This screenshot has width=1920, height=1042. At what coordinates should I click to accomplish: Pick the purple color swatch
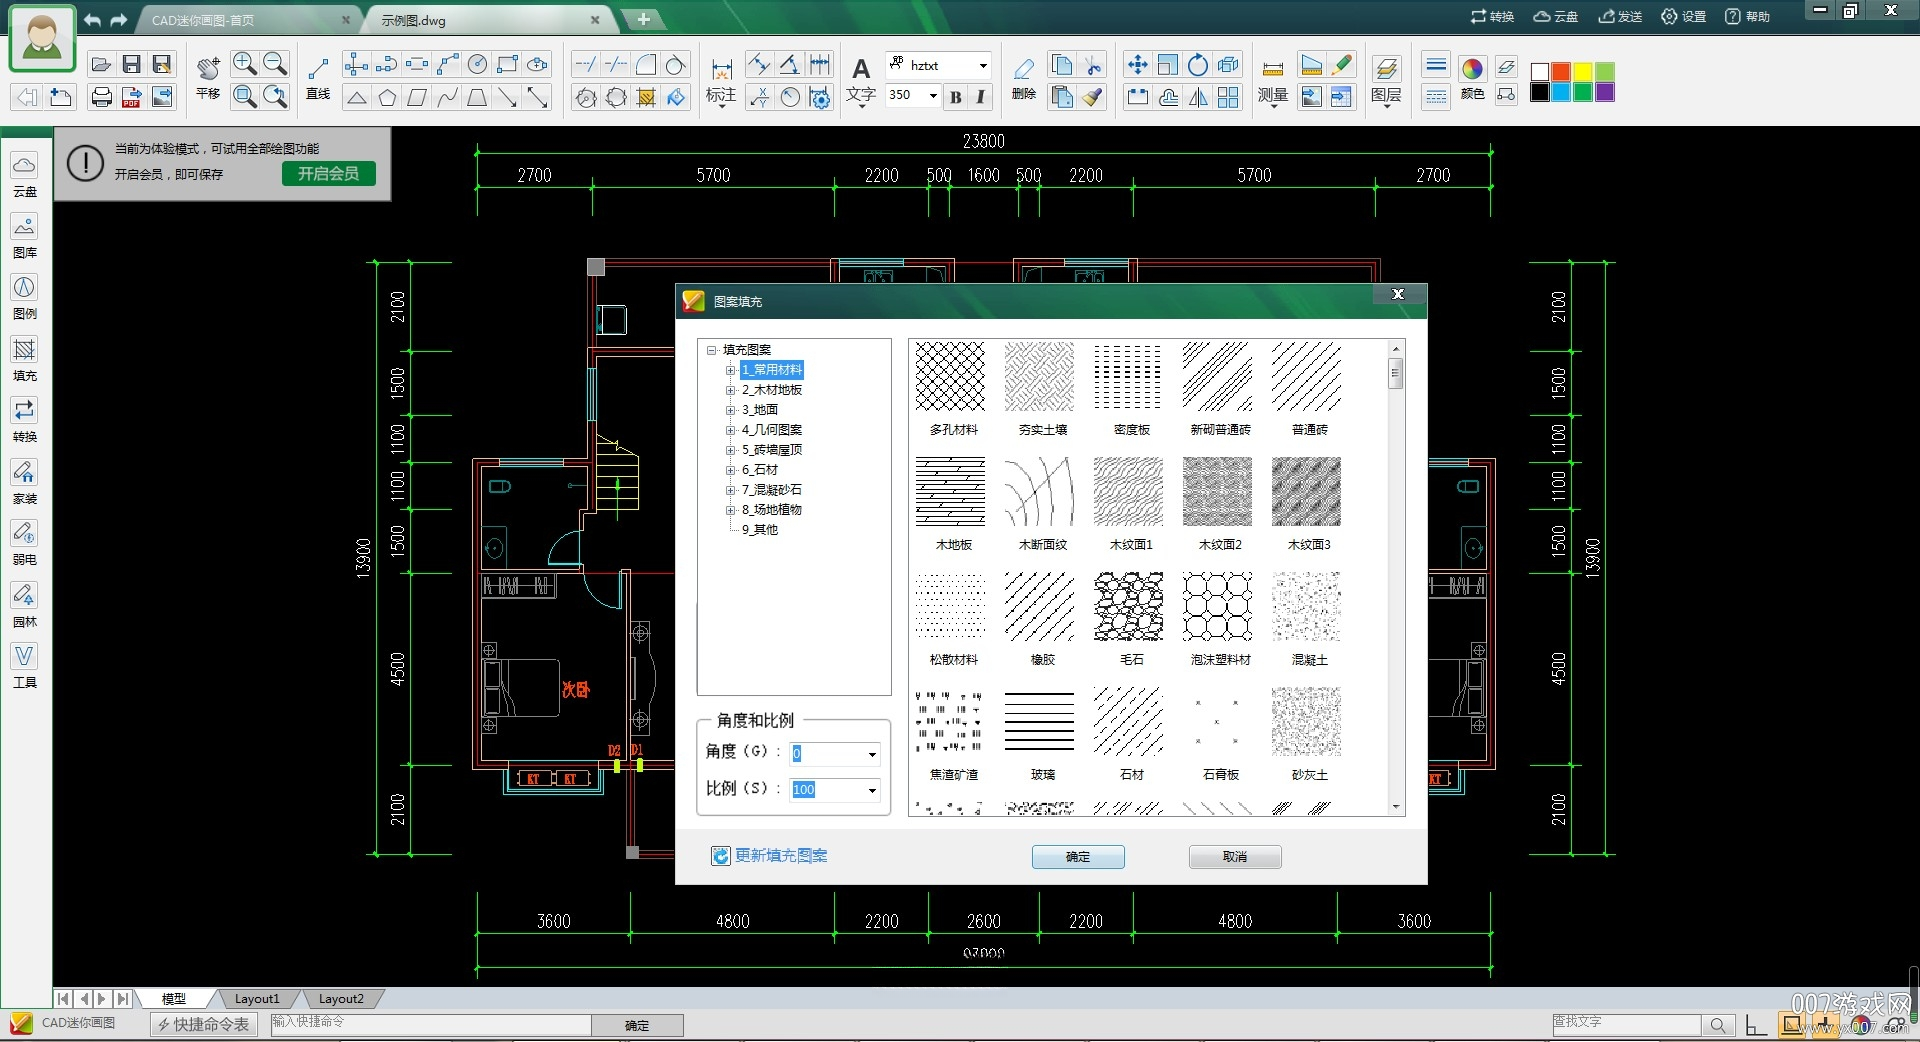[x=1604, y=93]
